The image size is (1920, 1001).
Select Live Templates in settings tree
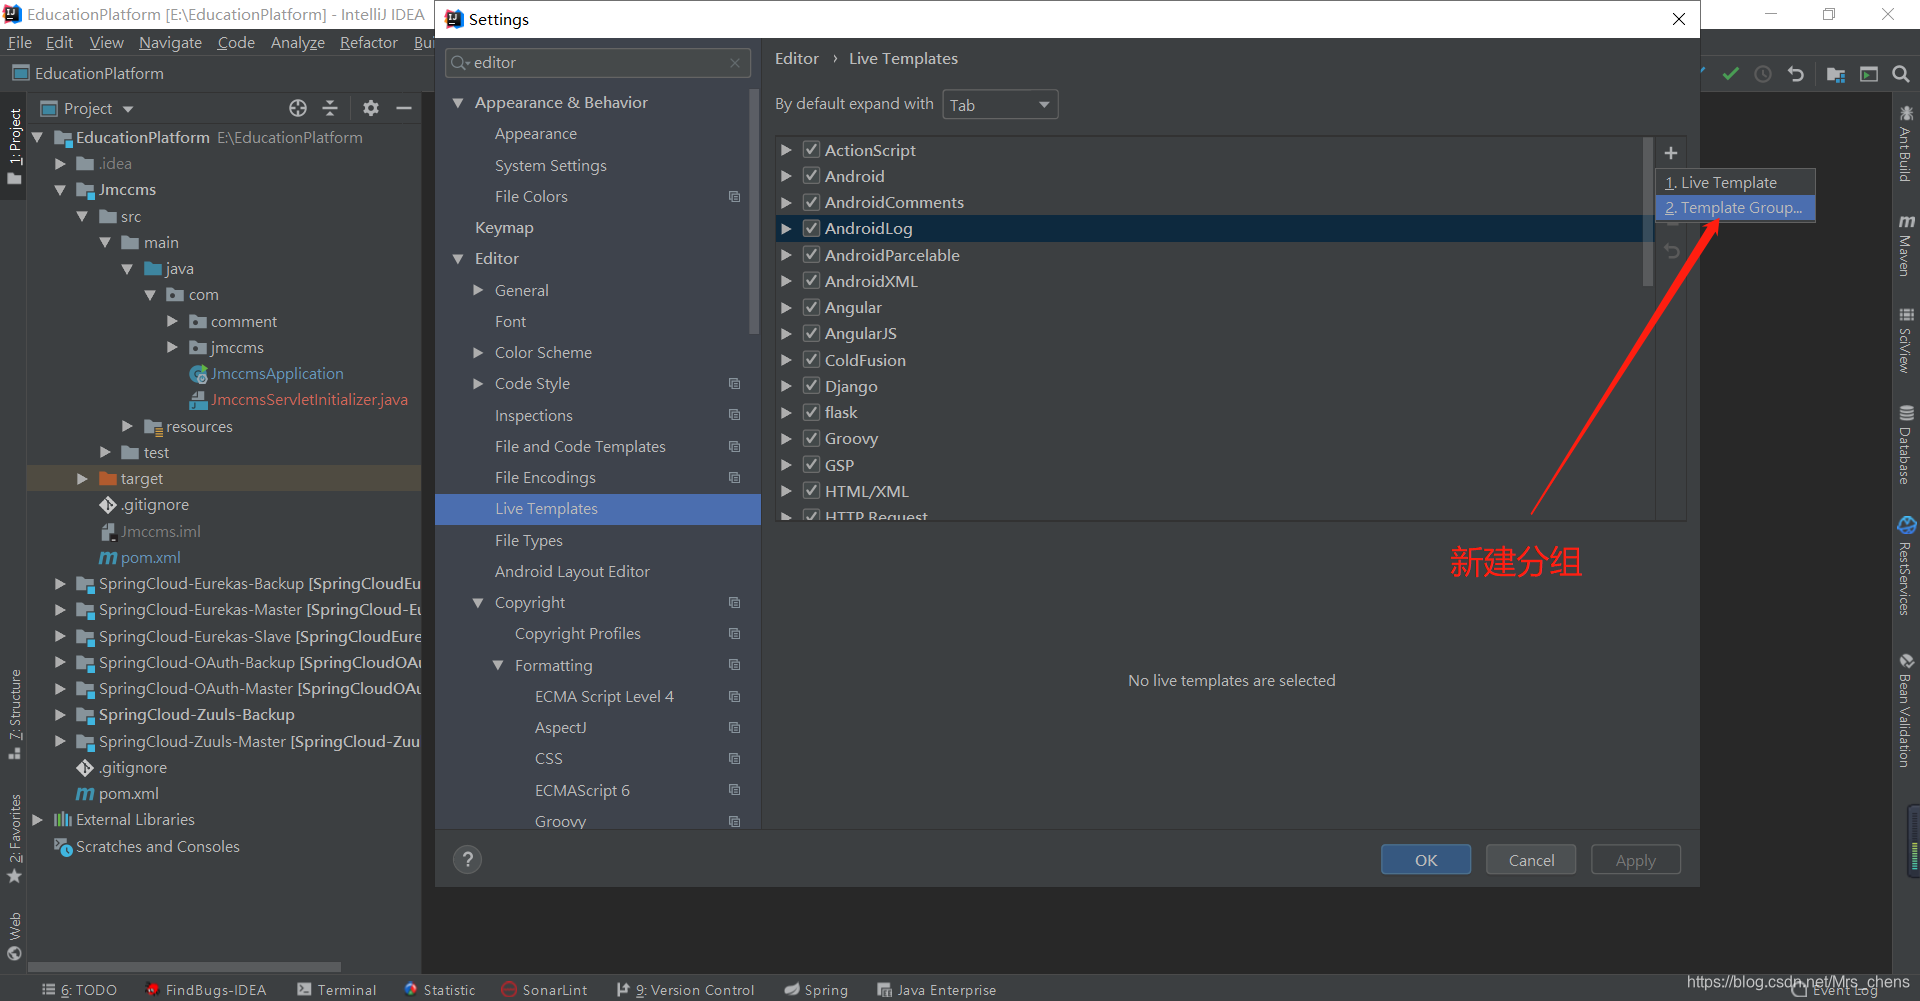click(x=598, y=509)
